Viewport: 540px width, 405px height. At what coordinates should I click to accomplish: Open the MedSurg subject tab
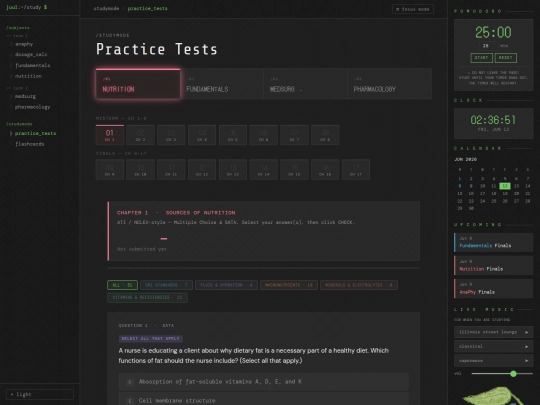pyautogui.click(x=305, y=84)
